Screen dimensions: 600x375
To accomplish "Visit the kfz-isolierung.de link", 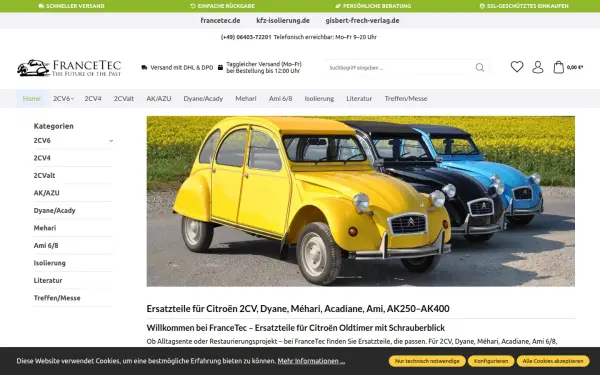I will pyautogui.click(x=283, y=21).
